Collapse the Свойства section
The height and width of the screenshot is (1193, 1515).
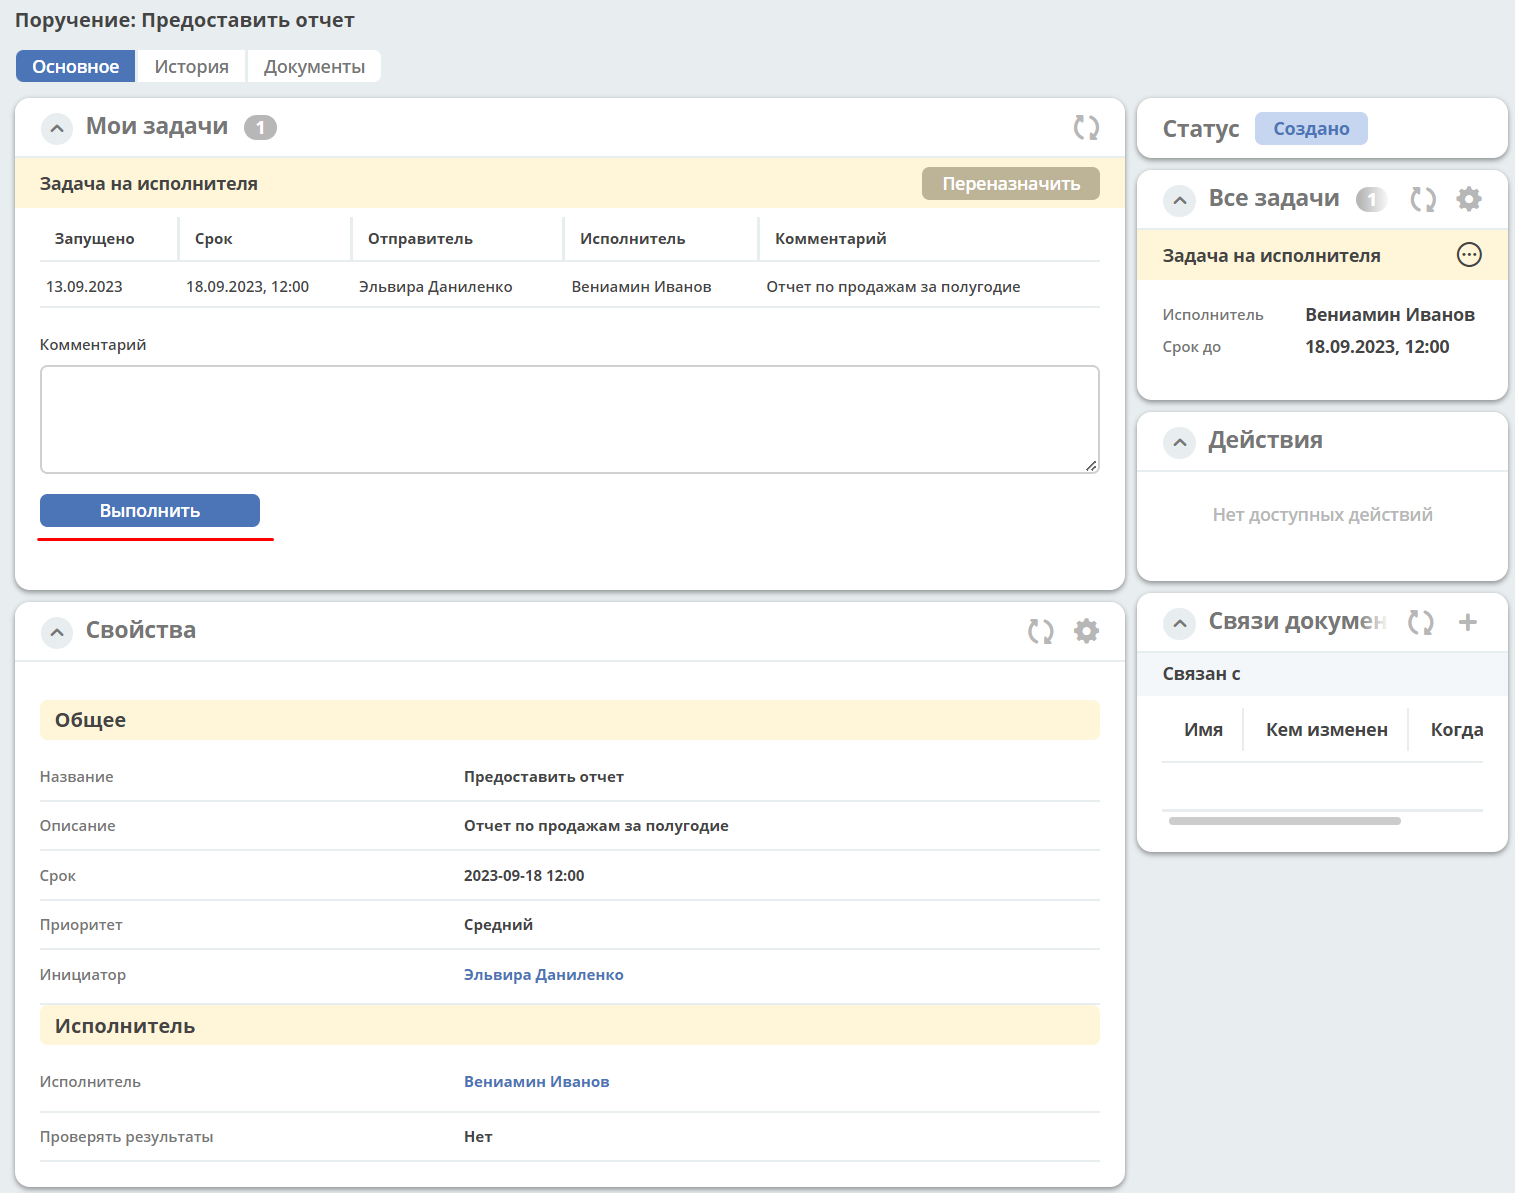tap(57, 633)
